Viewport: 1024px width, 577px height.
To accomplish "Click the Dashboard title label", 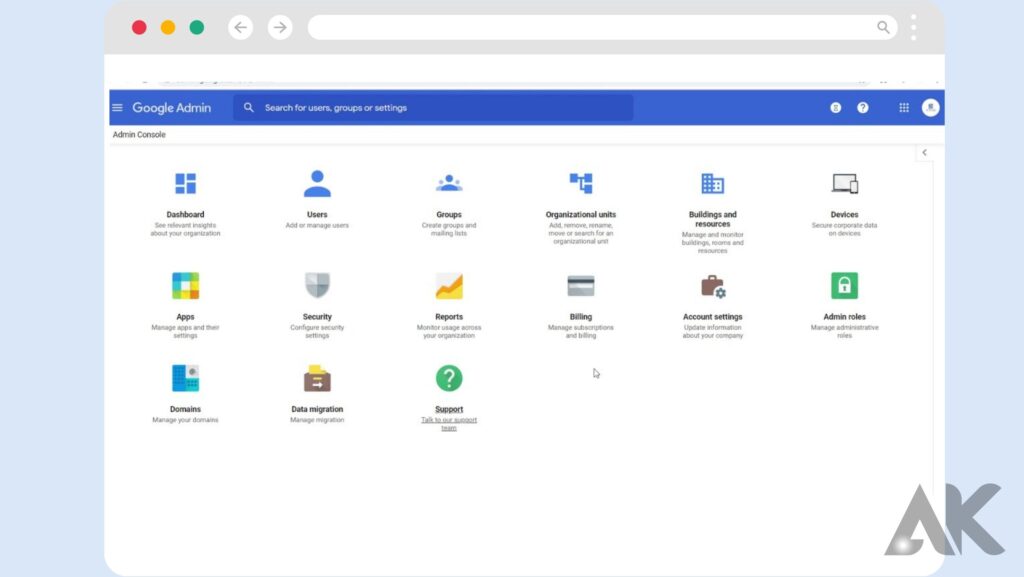I will (x=185, y=215).
